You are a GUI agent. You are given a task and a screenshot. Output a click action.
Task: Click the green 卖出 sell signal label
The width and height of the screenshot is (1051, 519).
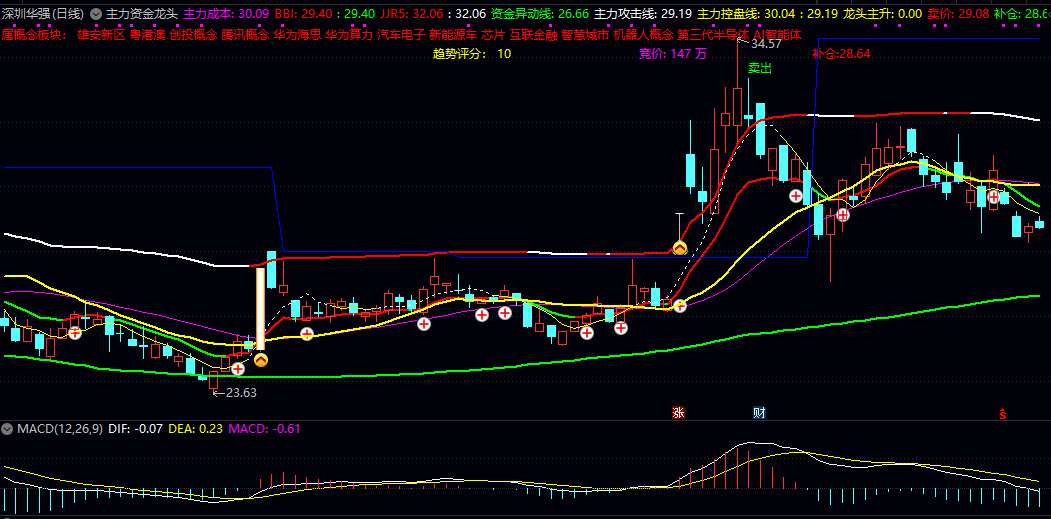pos(760,69)
